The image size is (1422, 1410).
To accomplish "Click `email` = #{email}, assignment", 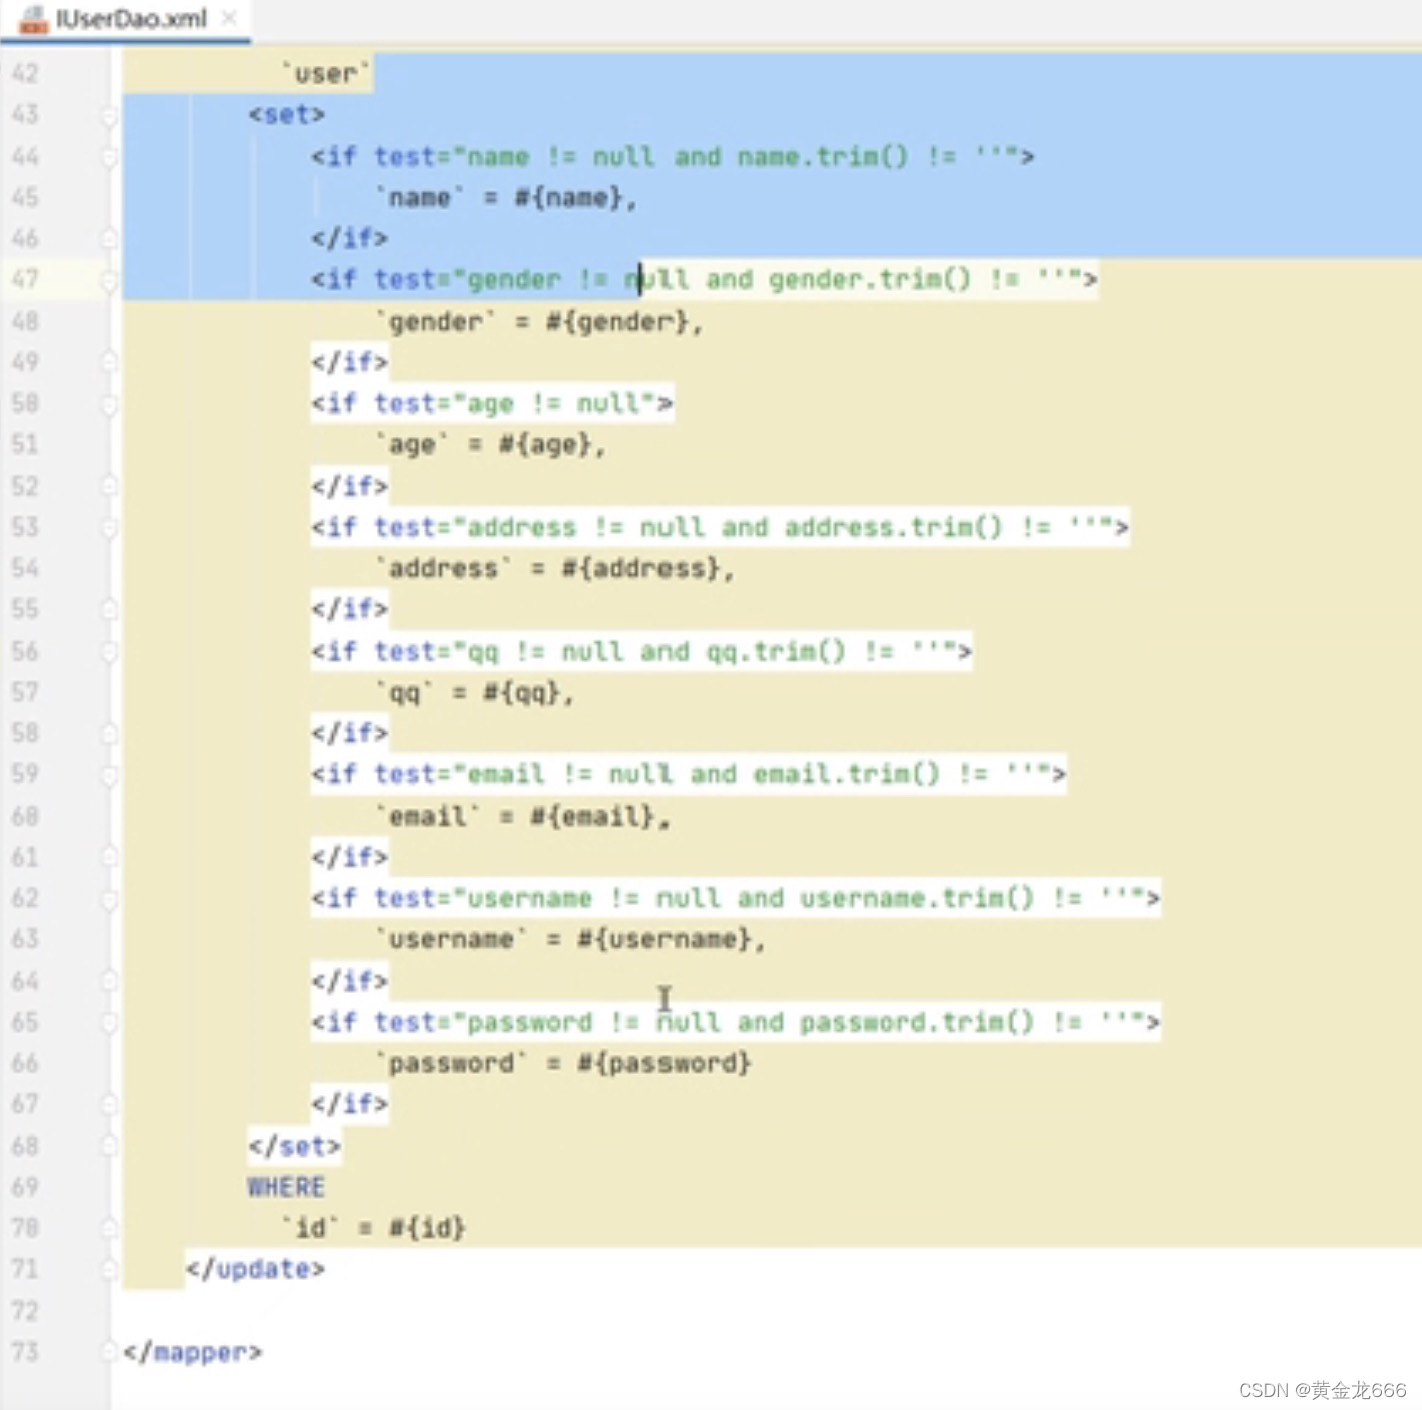I will pyautogui.click(x=523, y=817).
